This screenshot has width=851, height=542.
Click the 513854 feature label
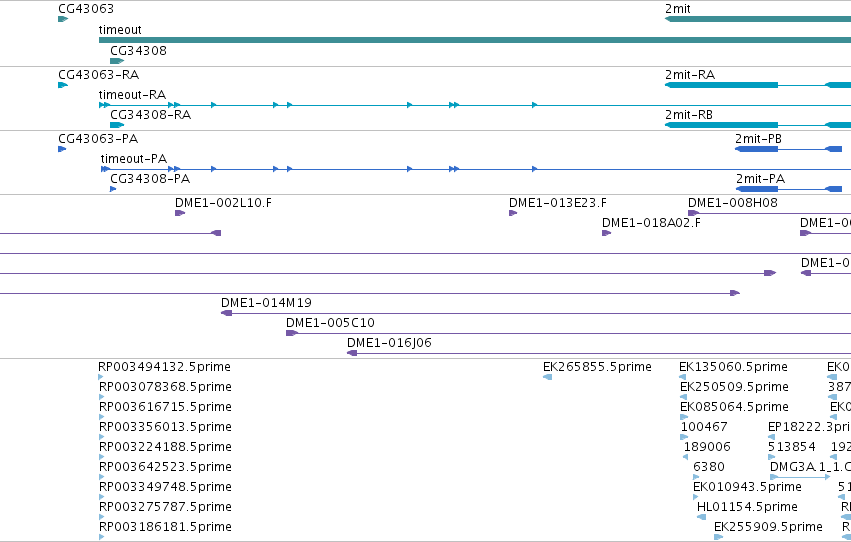click(x=791, y=447)
